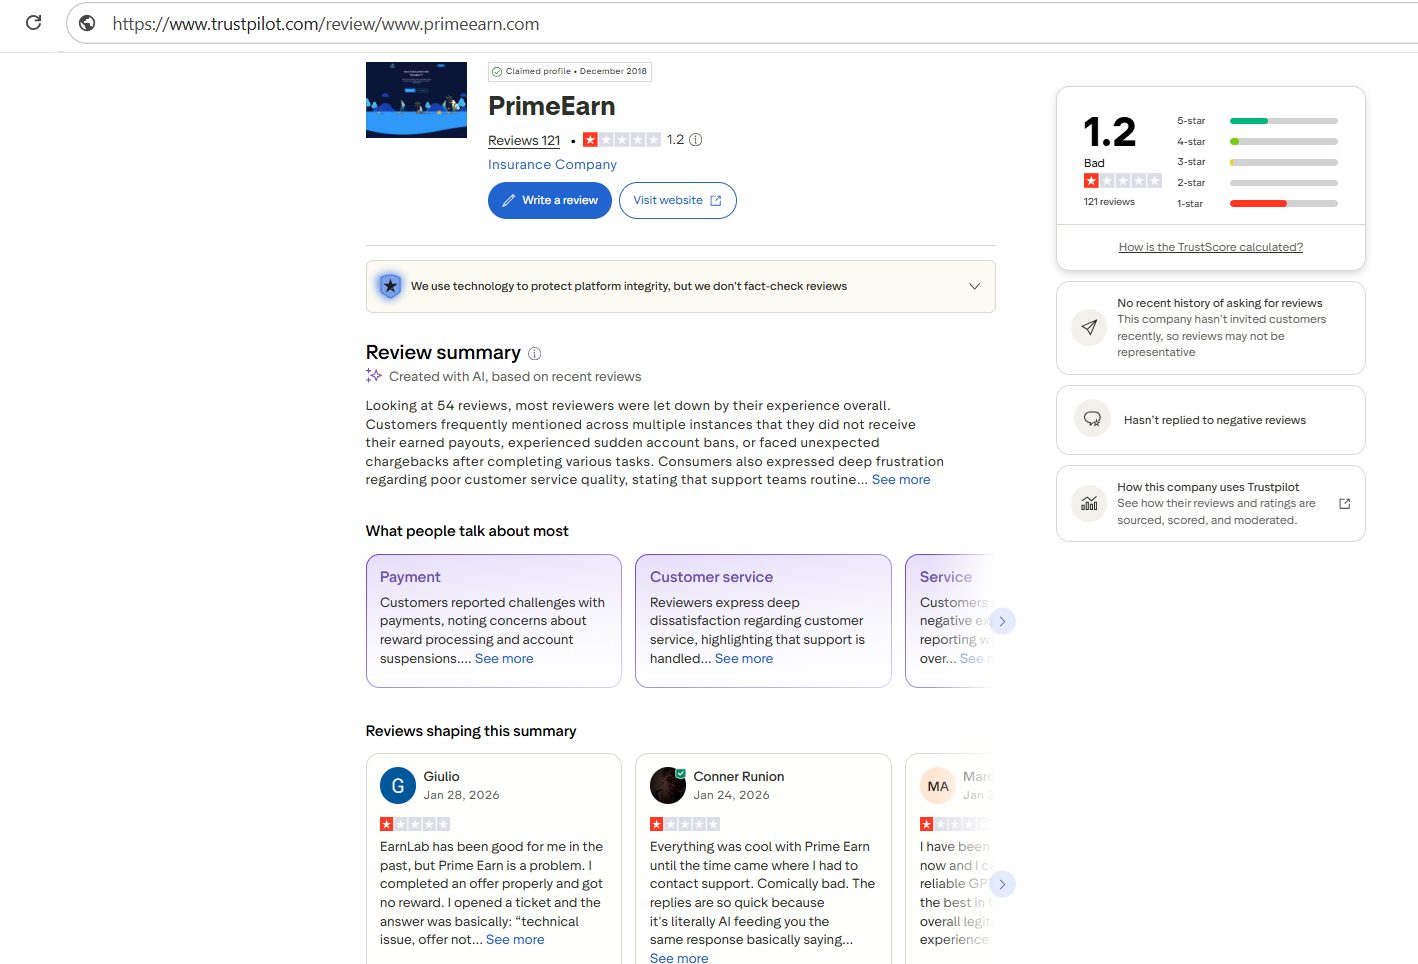This screenshot has width=1418, height=964.
Task: Click the Claimed profile badge
Action: (x=570, y=71)
